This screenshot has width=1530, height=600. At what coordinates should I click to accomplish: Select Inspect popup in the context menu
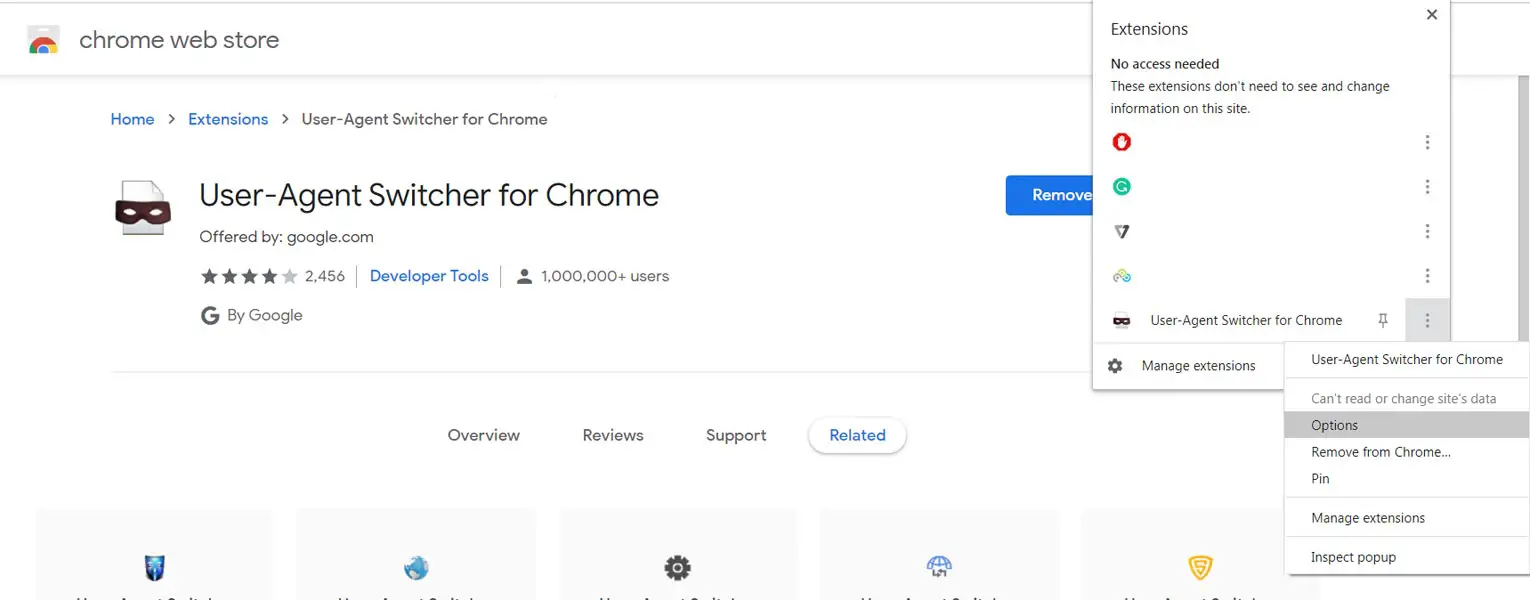(x=1407, y=557)
